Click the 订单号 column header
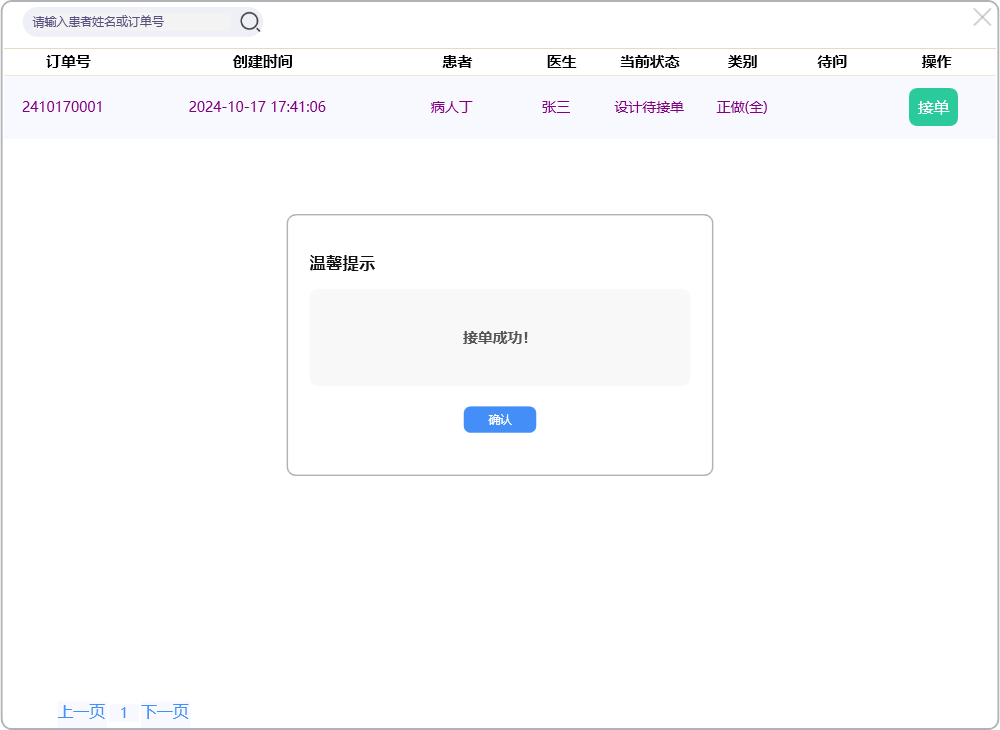Viewport: 1000px width, 730px height. (x=68, y=62)
